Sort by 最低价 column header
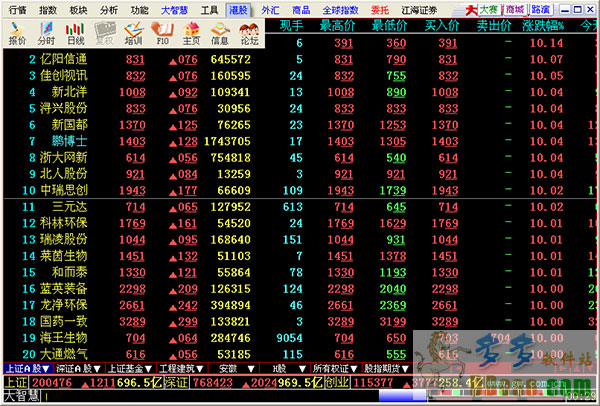 pyautogui.click(x=390, y=26)
